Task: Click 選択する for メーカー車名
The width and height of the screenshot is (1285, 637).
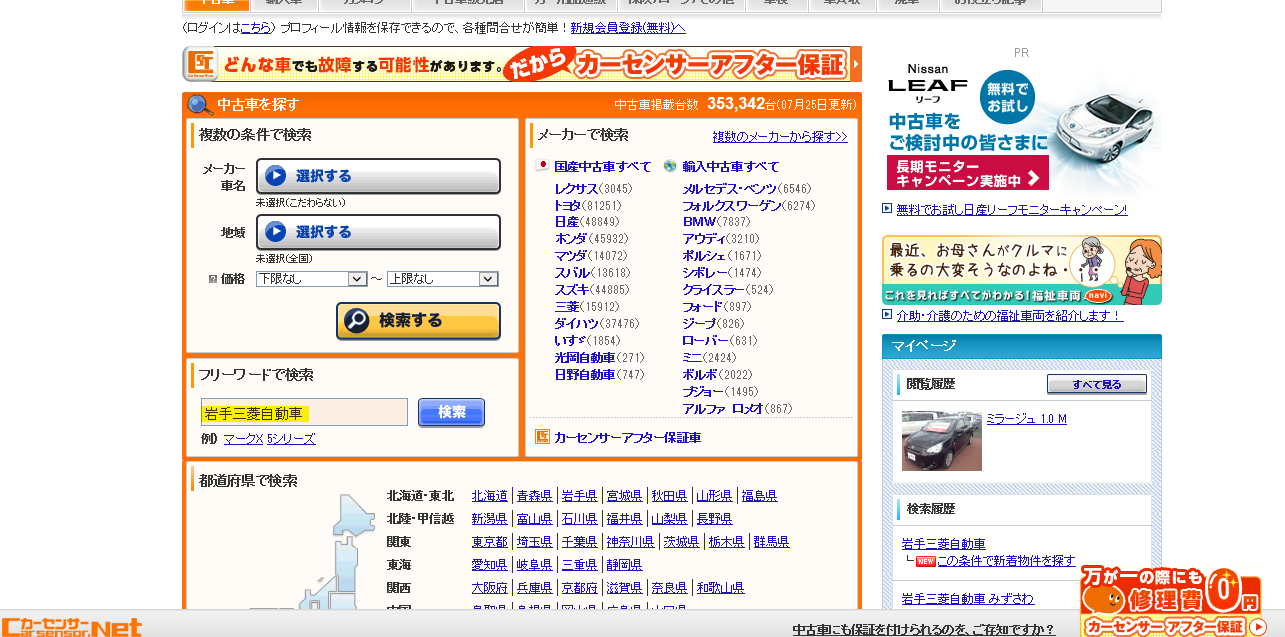Action: tap(378, 176)
